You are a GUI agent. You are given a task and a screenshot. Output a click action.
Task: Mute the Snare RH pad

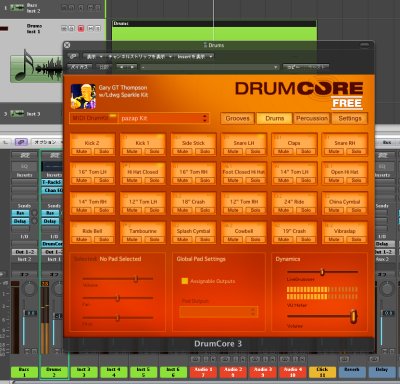coord(334,152)
